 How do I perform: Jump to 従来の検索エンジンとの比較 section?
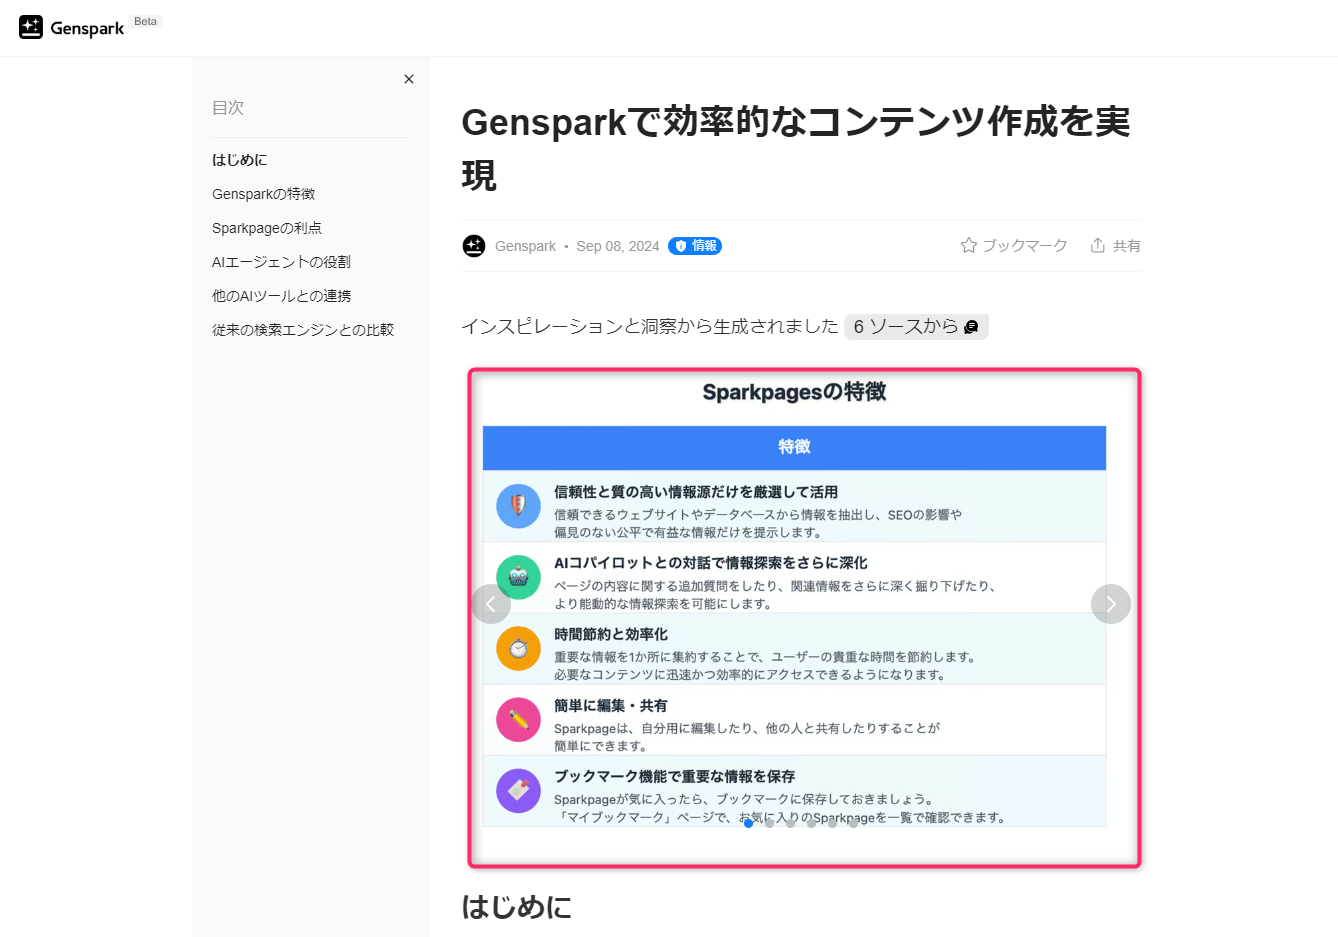point(303,330)
